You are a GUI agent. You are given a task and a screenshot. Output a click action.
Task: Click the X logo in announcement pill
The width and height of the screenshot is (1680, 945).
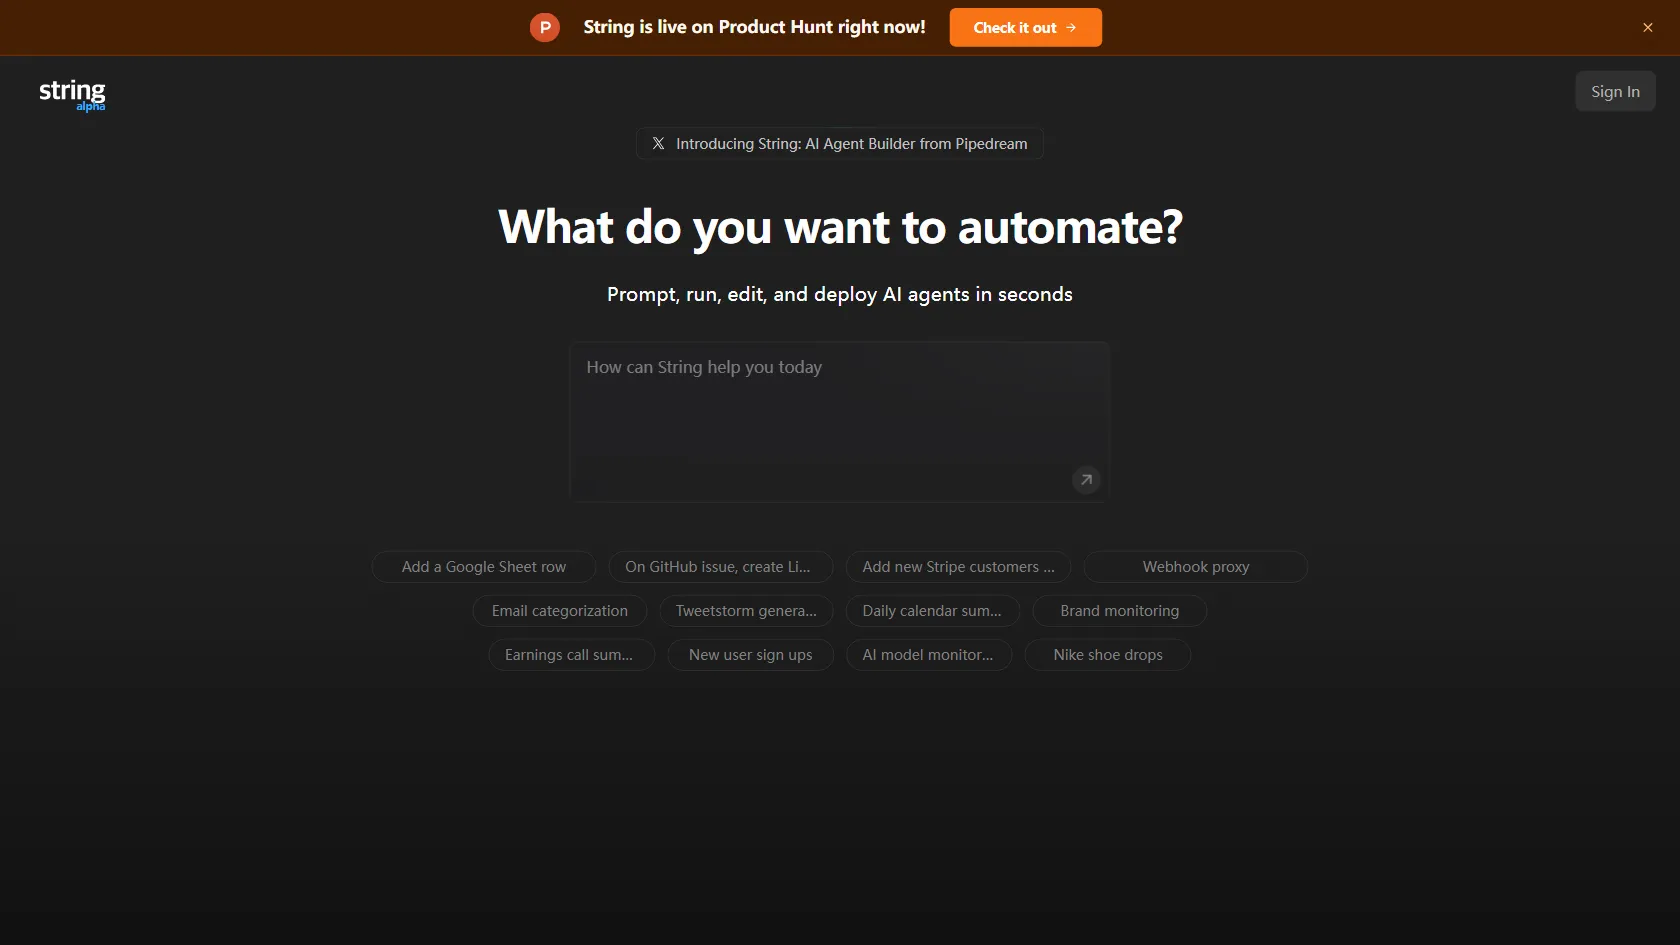pyautogui.click(x=658, y=143)
